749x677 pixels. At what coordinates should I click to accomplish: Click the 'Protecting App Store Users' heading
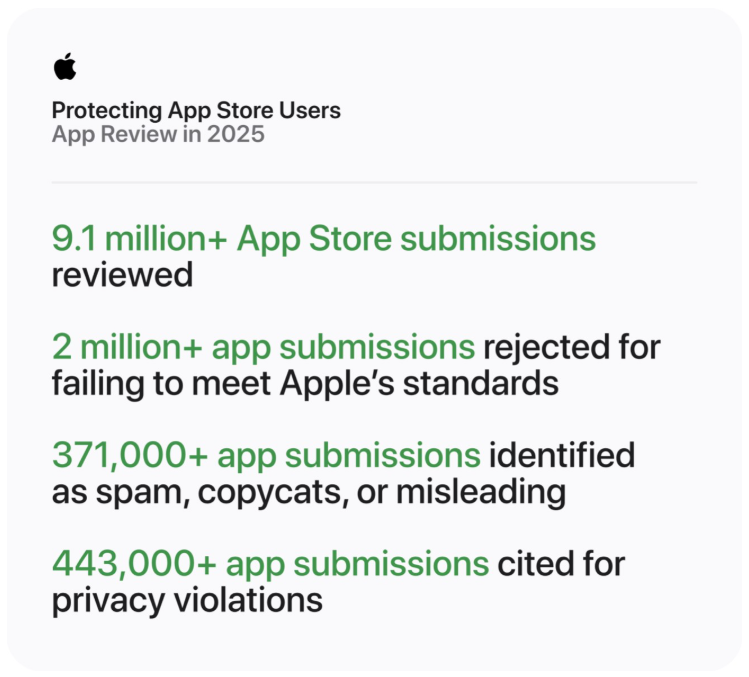tap(196, 111)
